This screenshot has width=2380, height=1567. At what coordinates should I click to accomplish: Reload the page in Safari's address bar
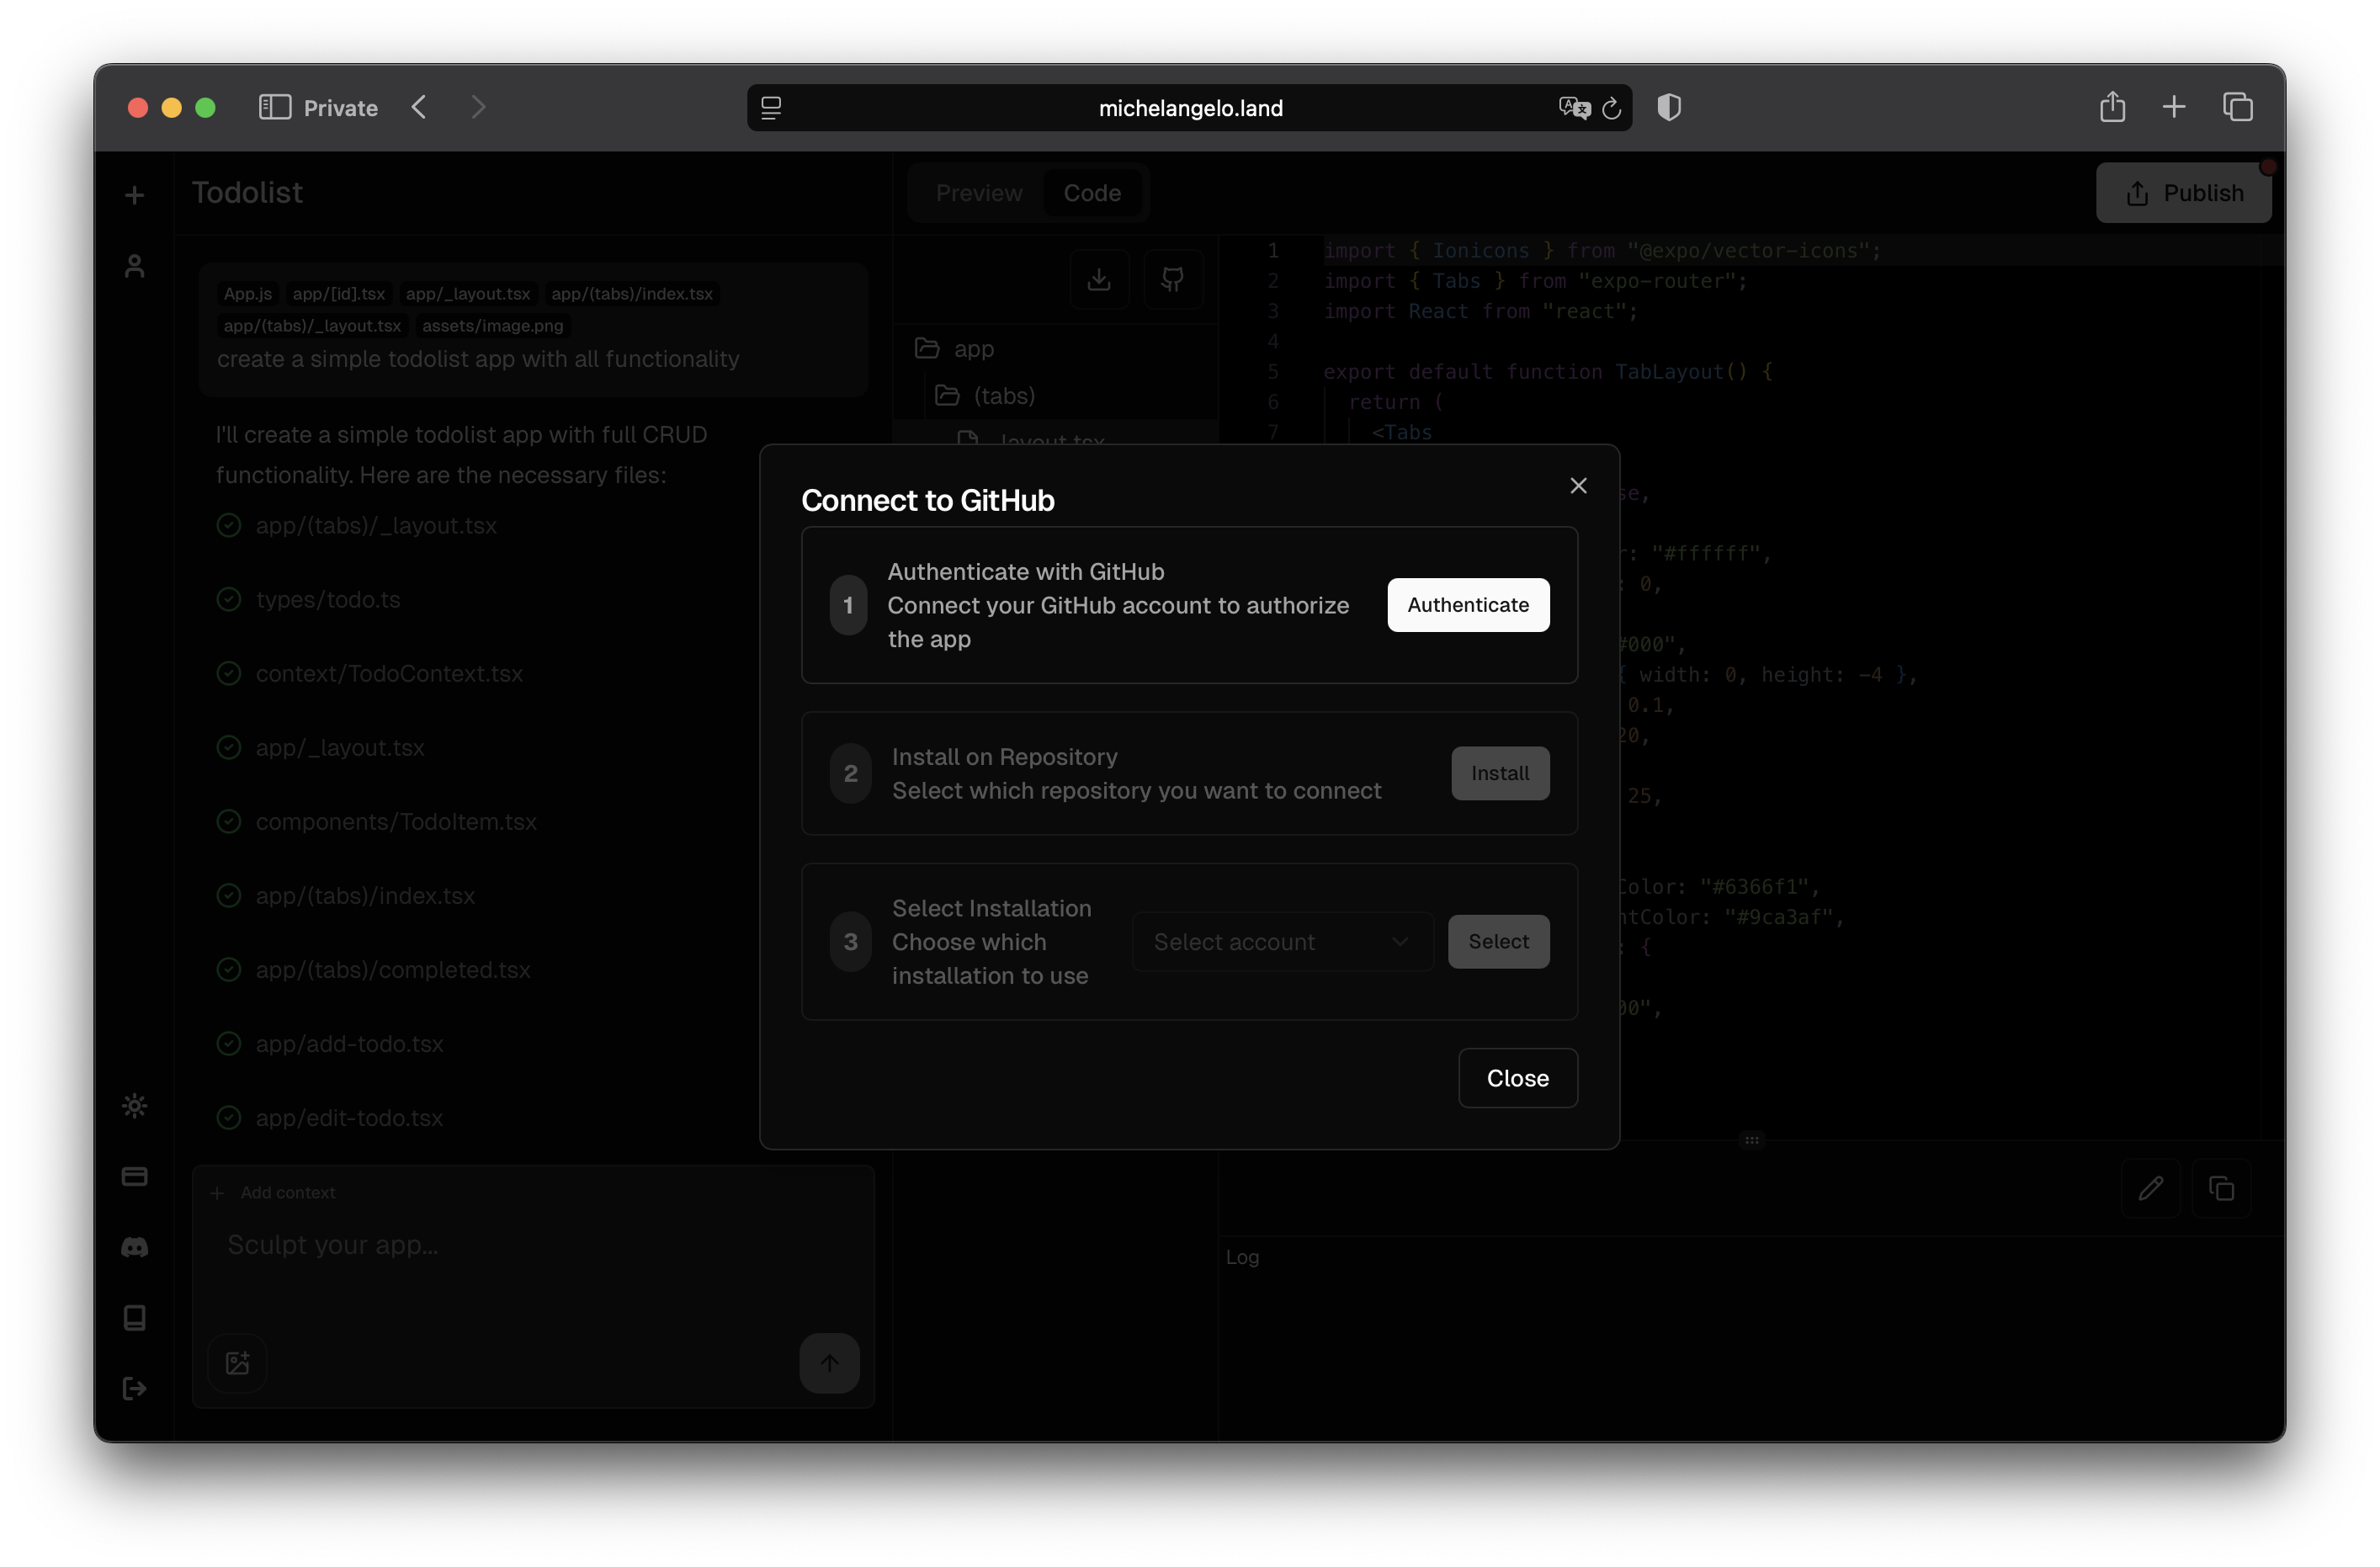click(x=1611, y=108)
